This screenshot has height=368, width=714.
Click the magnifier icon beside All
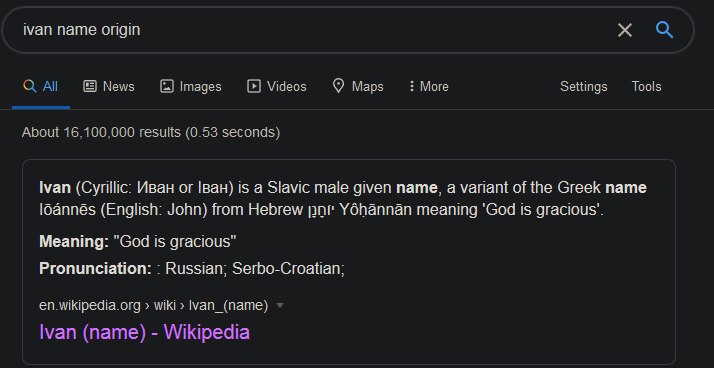point(29,86)
